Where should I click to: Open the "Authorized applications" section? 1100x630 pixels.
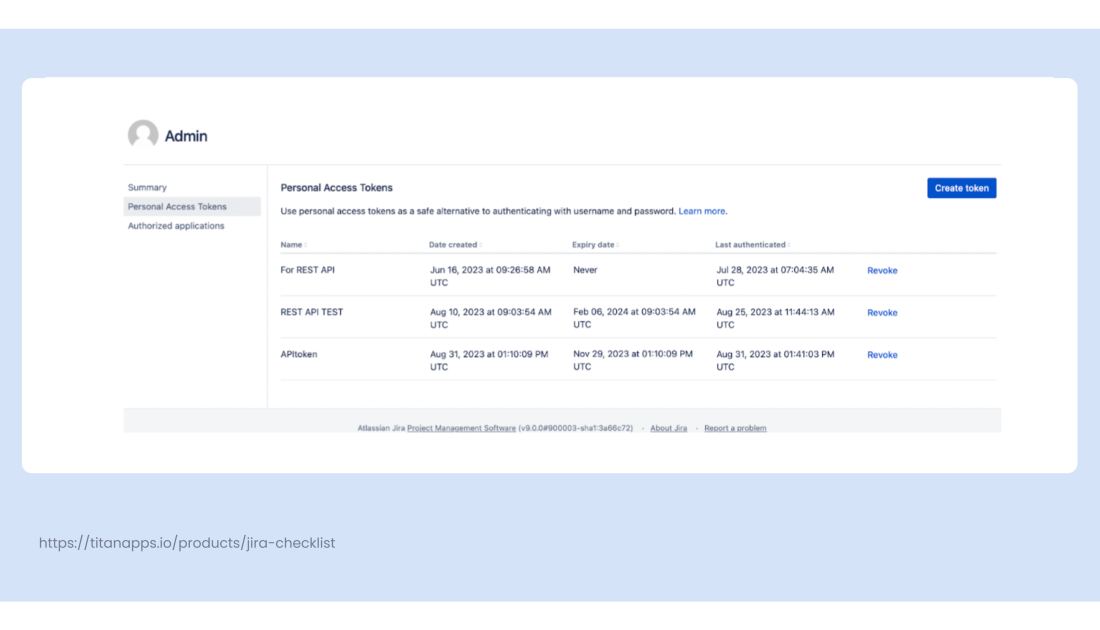(176, 225)
